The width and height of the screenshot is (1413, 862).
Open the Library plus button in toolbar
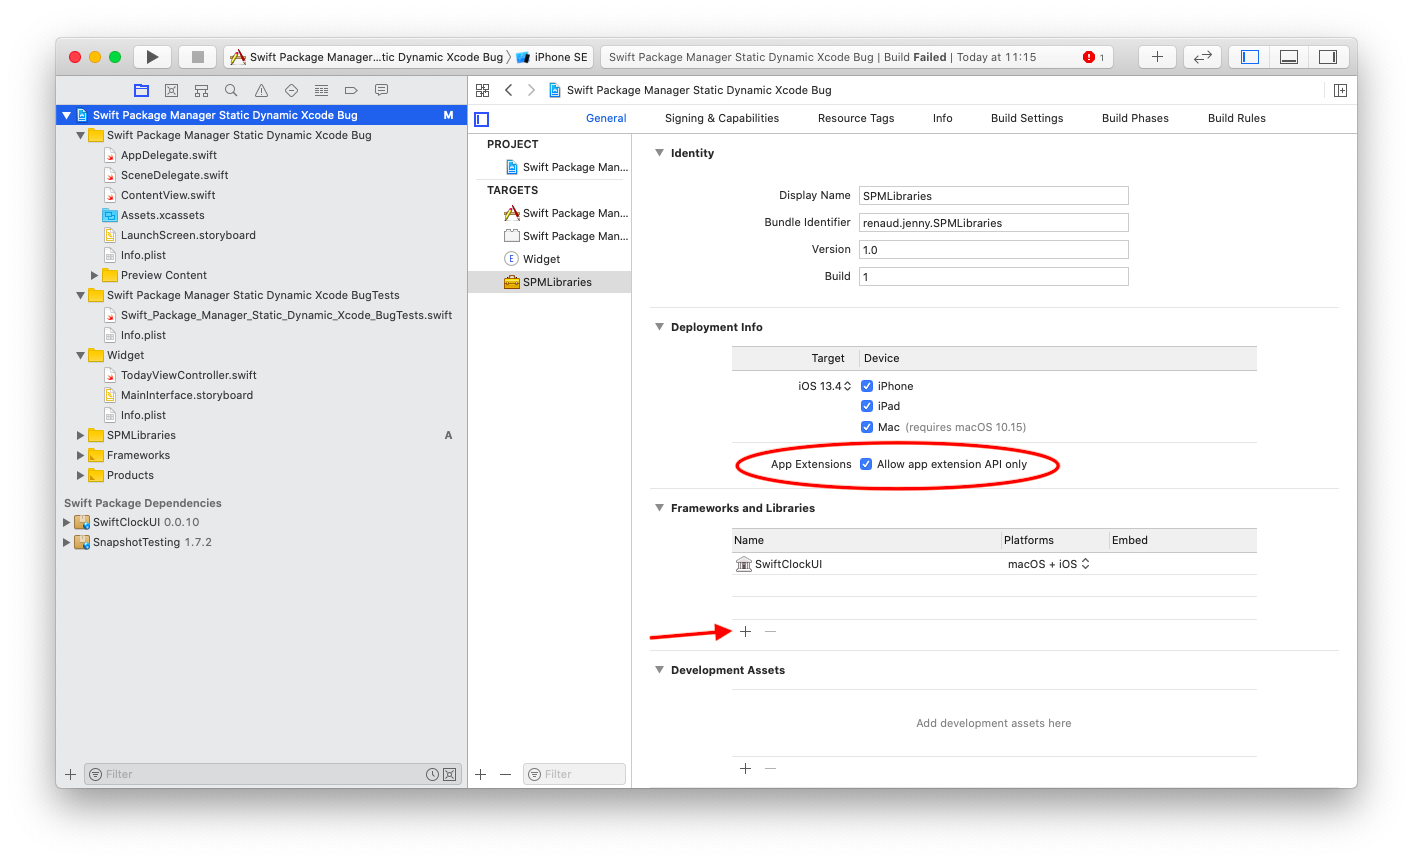pyautogui.click(x=1157, y=57)
